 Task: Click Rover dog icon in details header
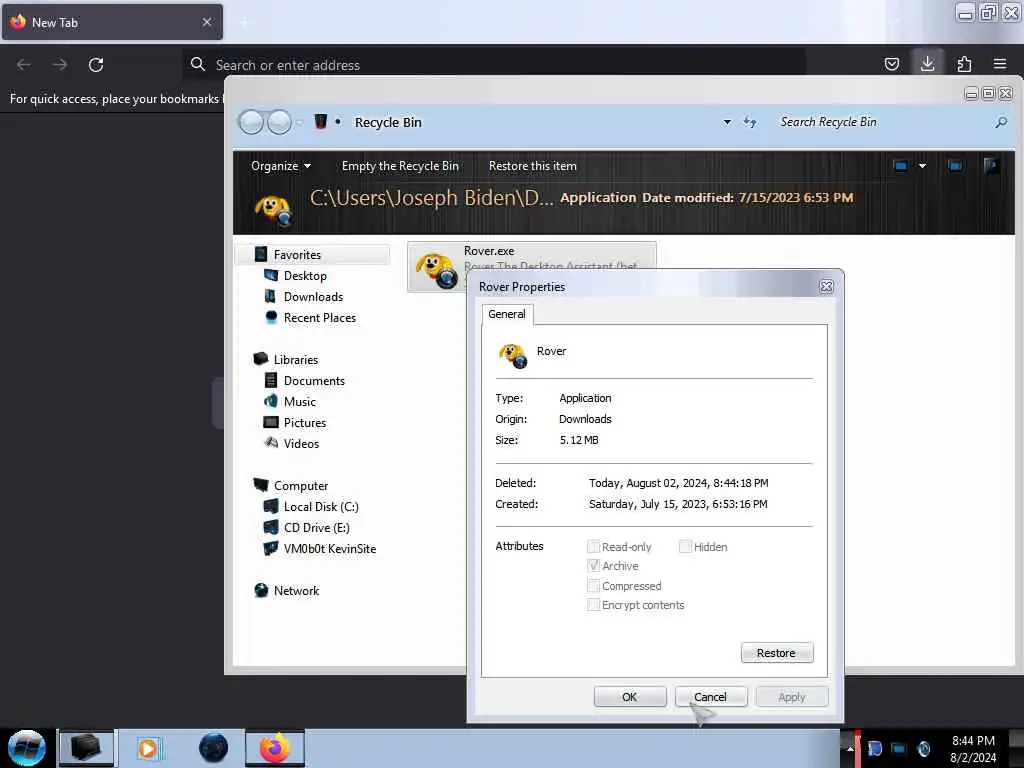pos(273,210)
